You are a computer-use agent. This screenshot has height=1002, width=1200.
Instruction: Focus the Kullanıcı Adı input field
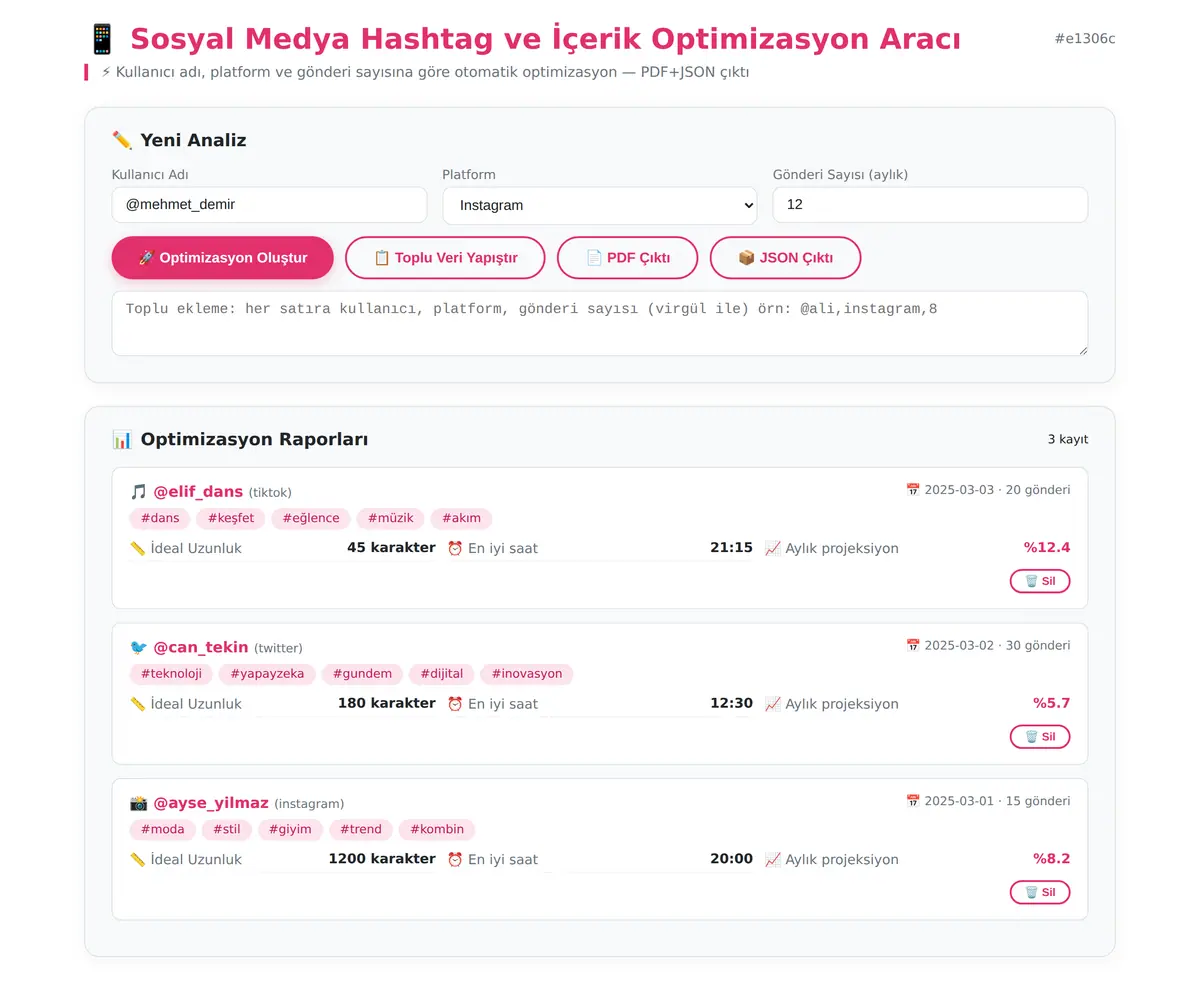pos(269,205)
